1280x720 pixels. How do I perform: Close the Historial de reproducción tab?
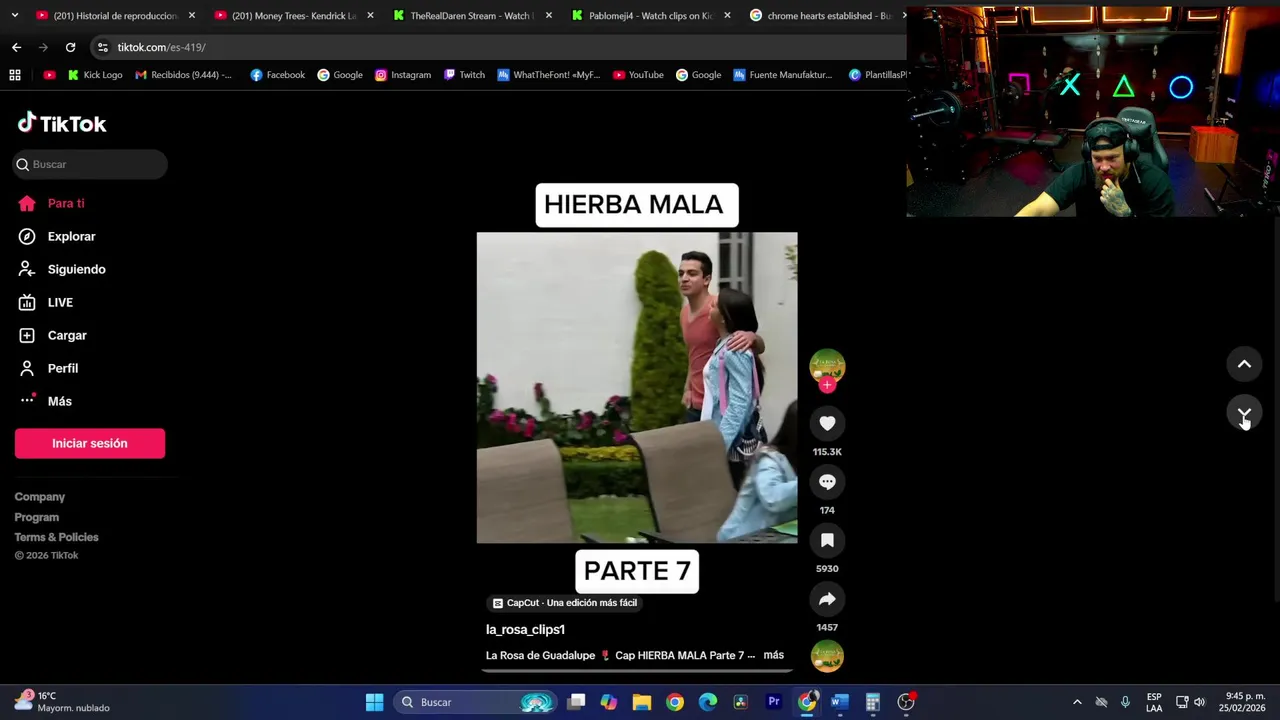192,16
